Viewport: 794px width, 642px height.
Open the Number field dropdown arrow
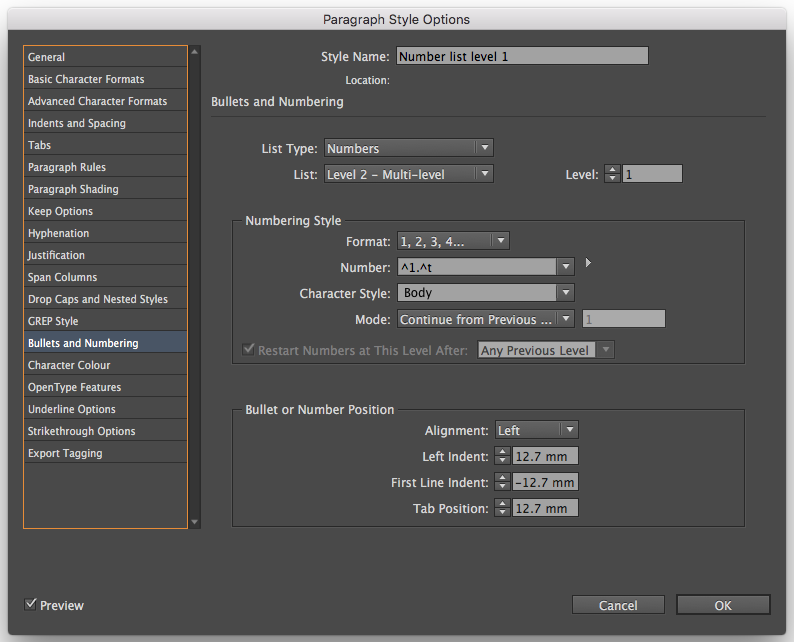[x=566, y=267]
